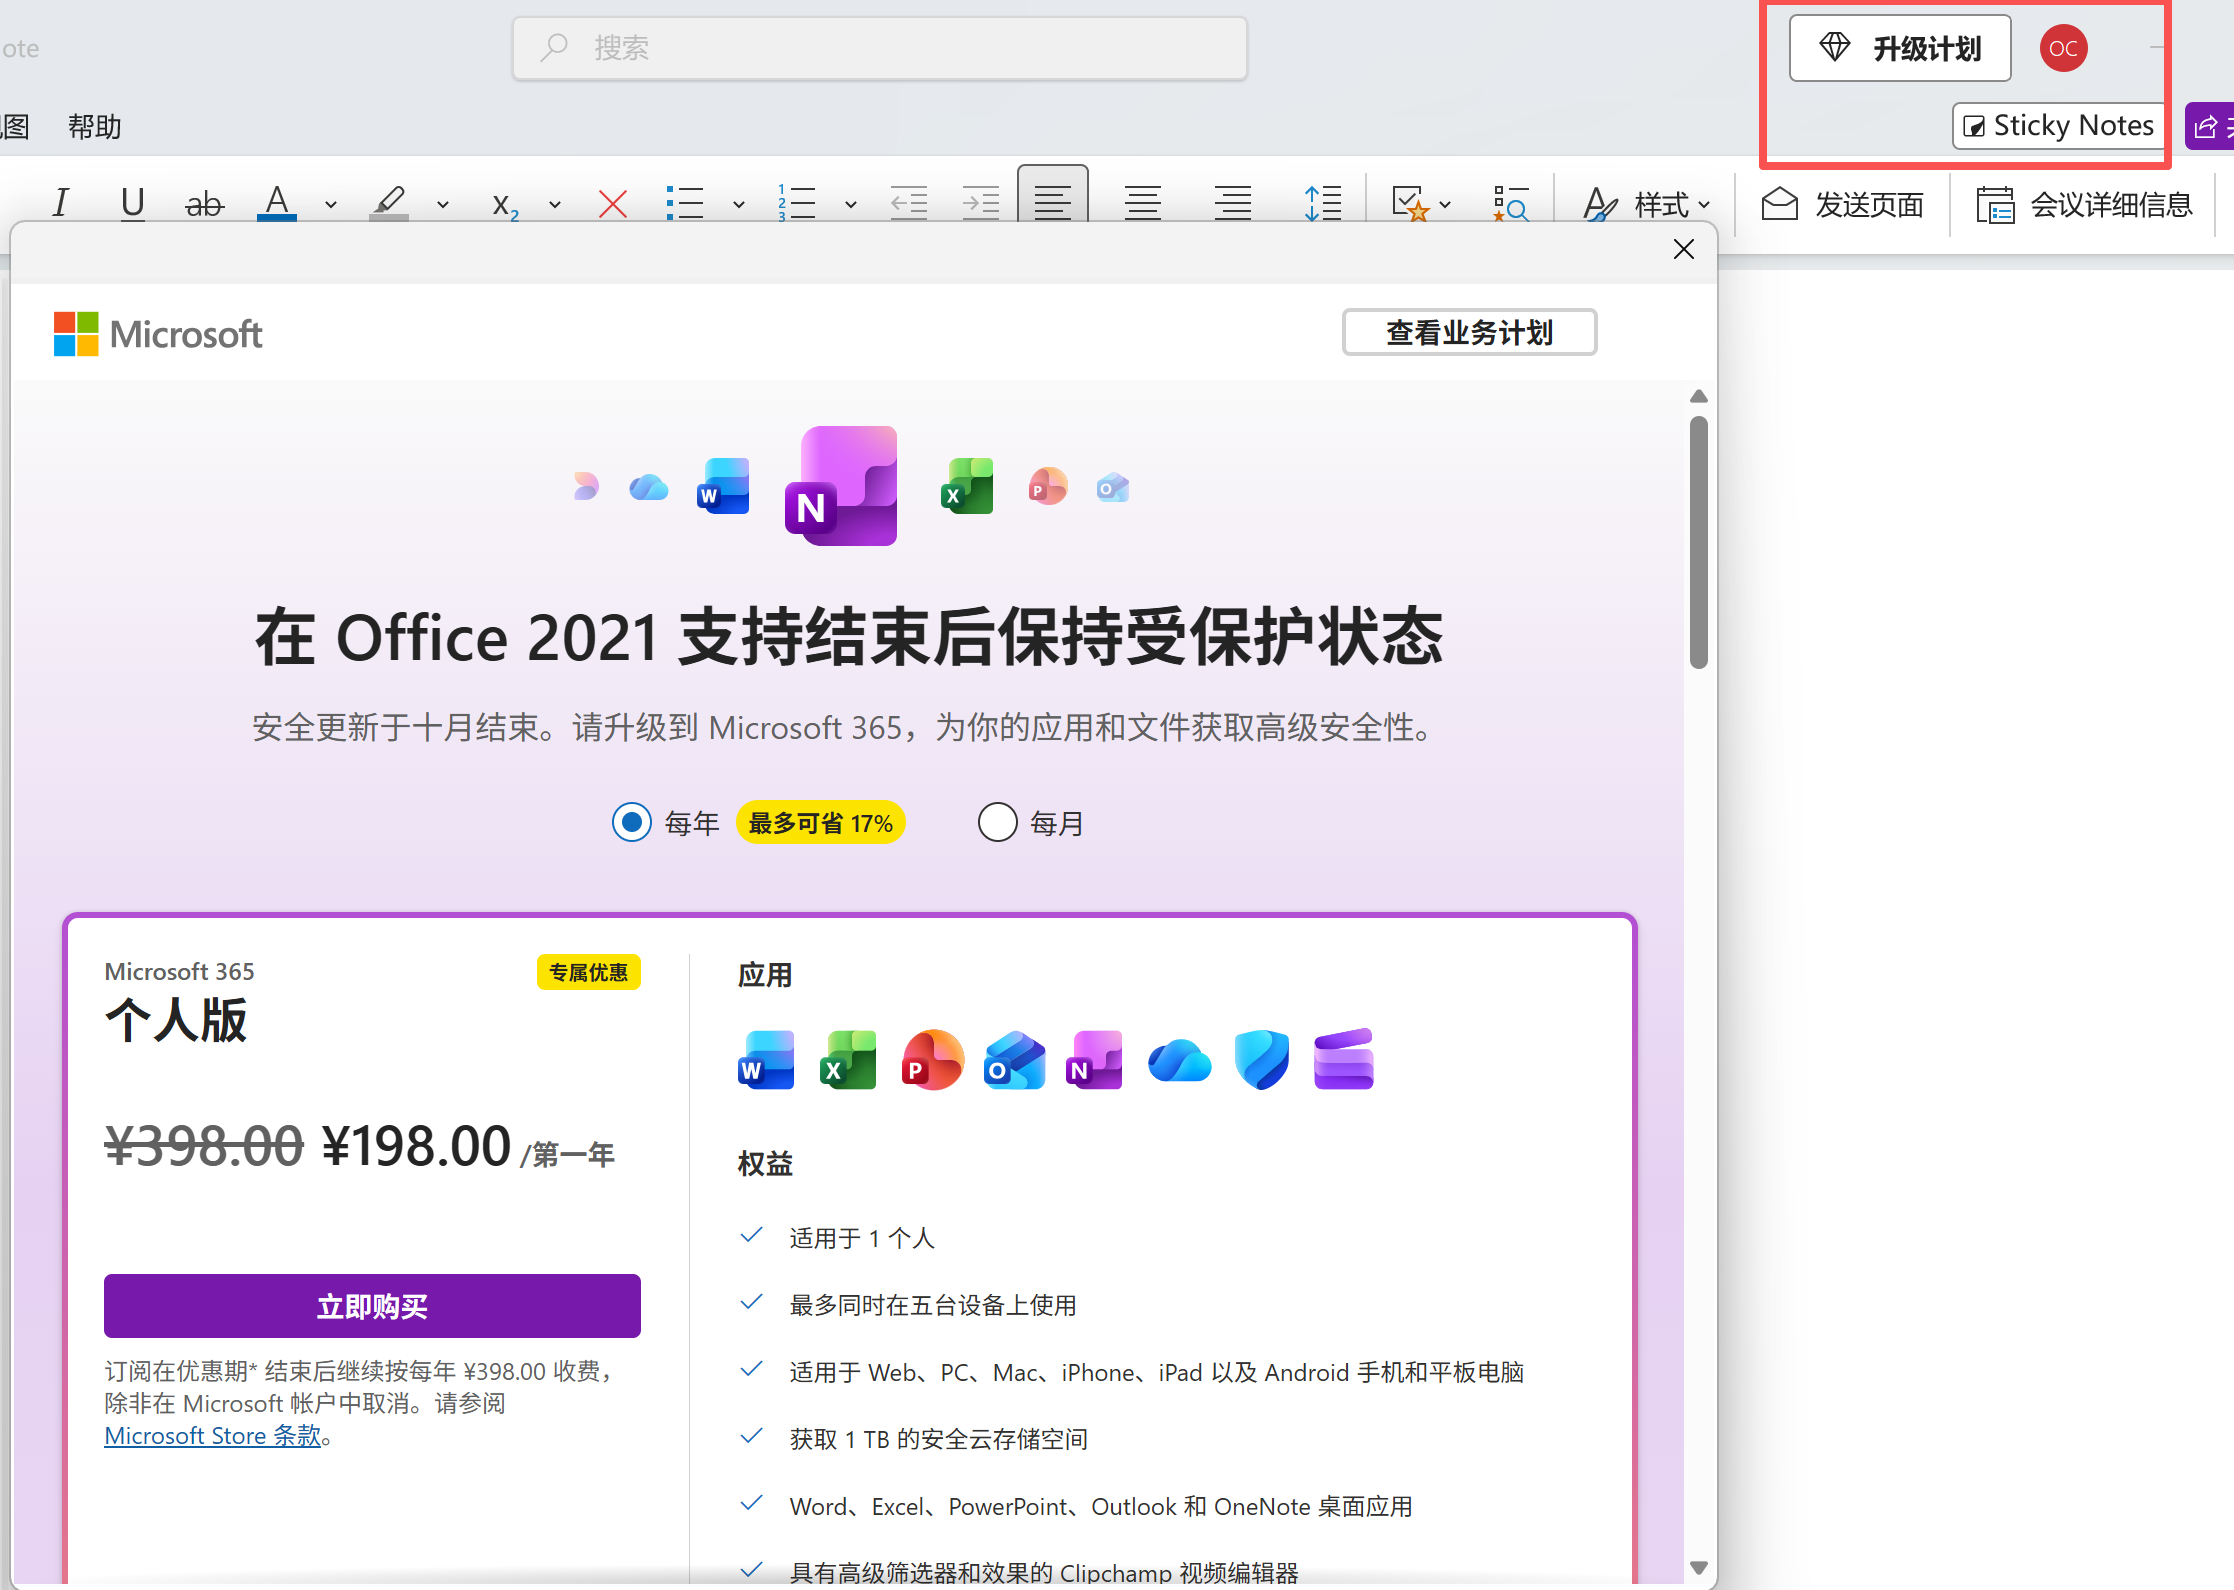Screen dimensions: 2234x1590
Task: Toggle strikethrough text formatting
Action: (204, 203)
